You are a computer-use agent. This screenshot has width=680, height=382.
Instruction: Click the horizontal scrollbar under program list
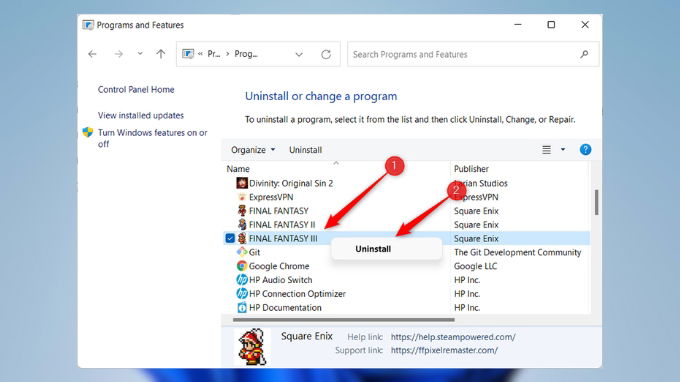point(343,320)
